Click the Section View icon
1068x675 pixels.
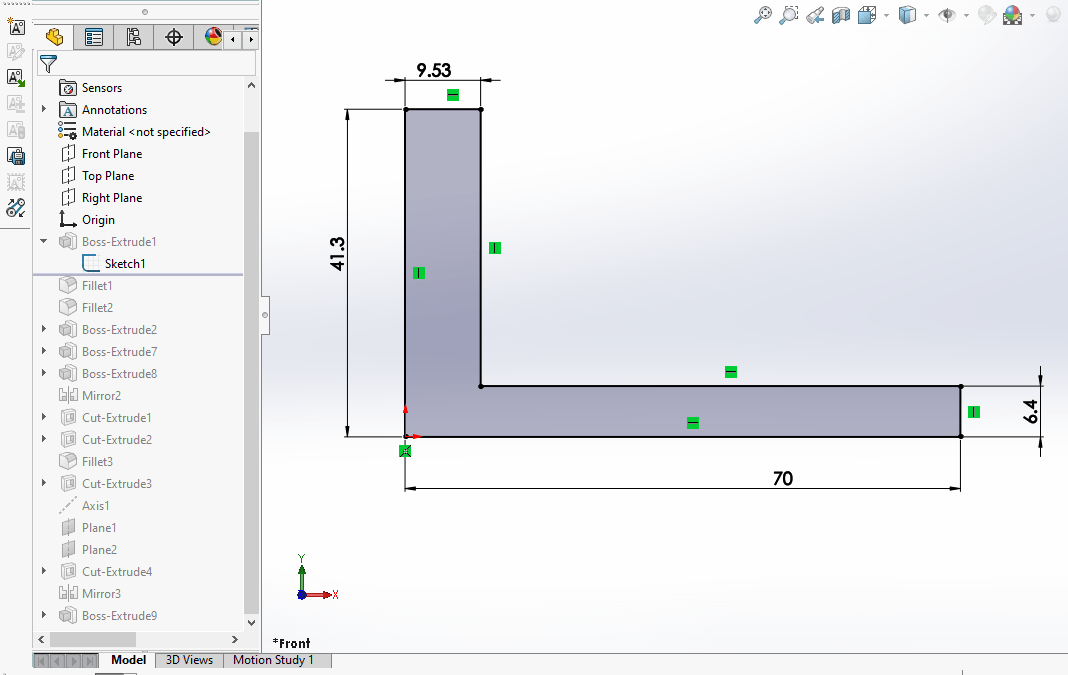841,15
